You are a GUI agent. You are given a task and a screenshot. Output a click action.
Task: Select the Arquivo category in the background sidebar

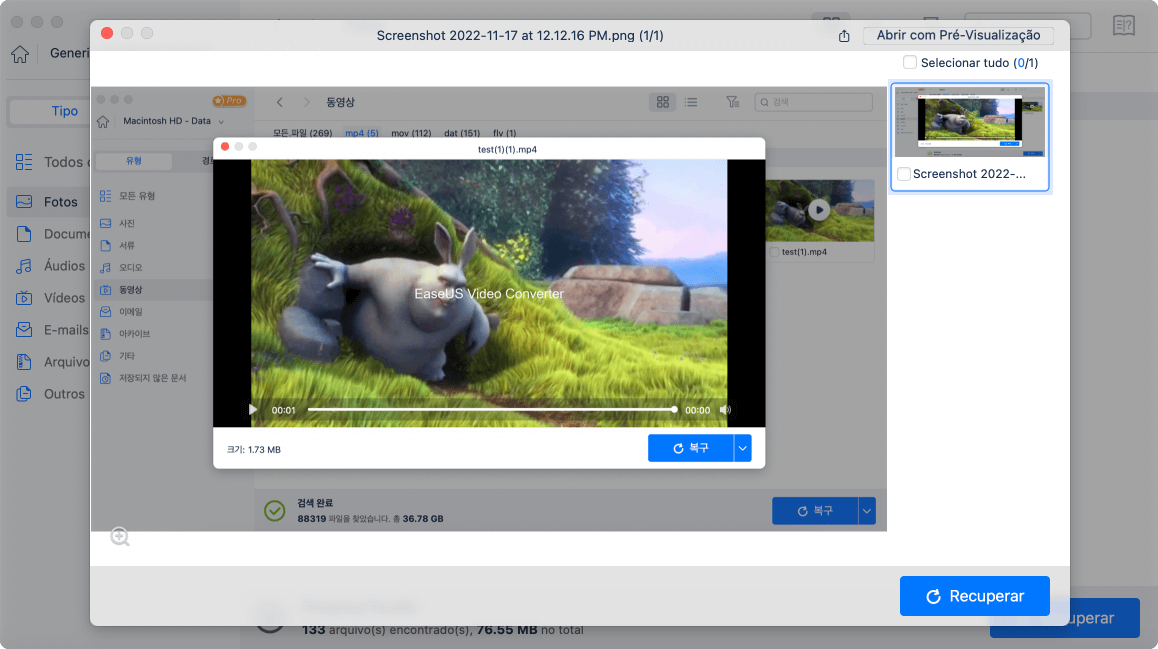click(x=50, y=362)
